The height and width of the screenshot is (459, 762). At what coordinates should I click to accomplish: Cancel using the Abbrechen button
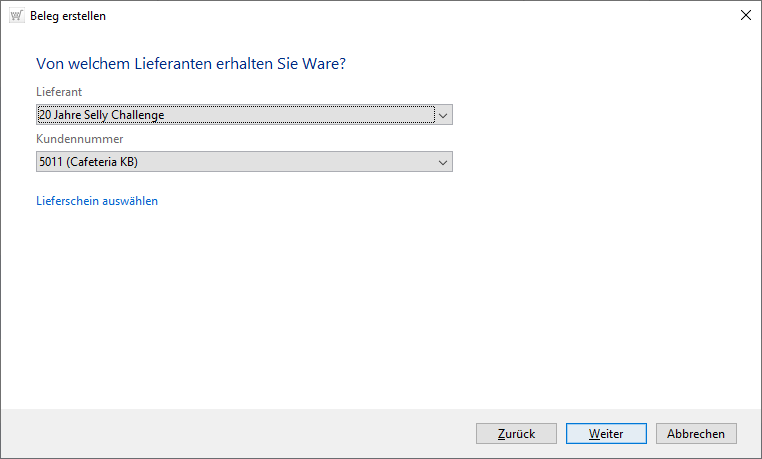696,434
